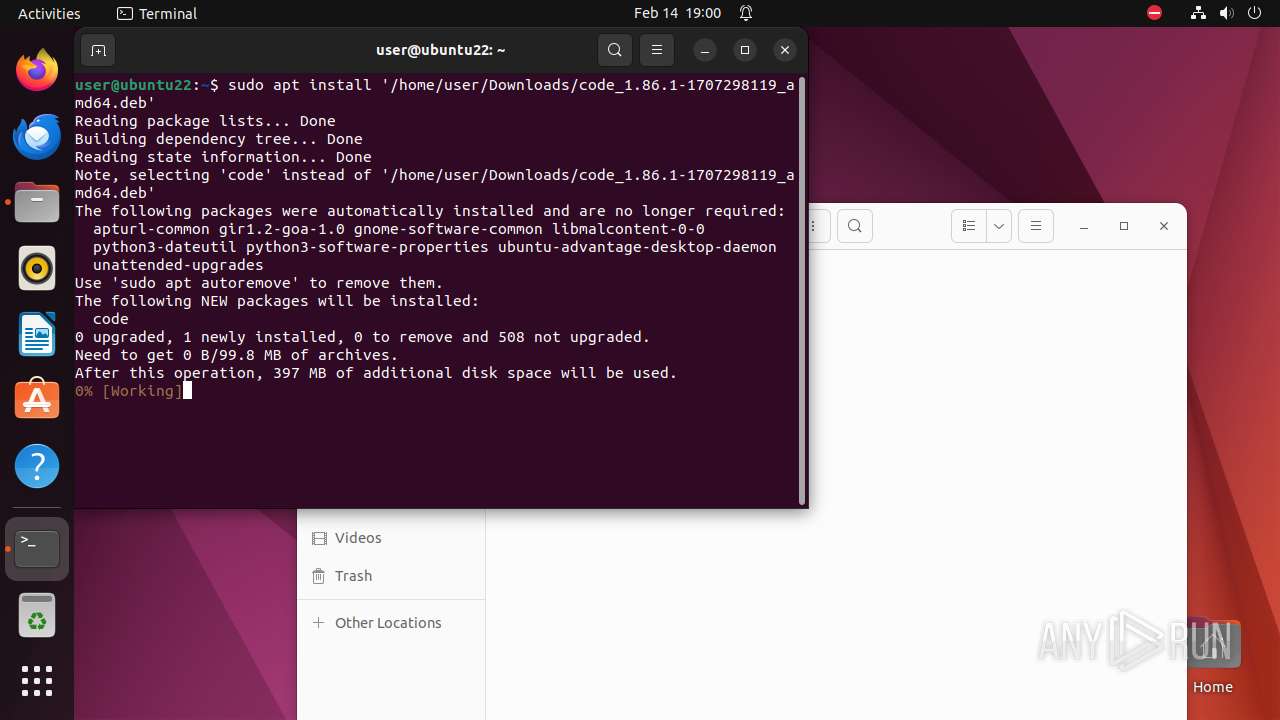Select Trash in Files sidebar
The height and width of the screenshot is (720, 1280).
(391, 576)
